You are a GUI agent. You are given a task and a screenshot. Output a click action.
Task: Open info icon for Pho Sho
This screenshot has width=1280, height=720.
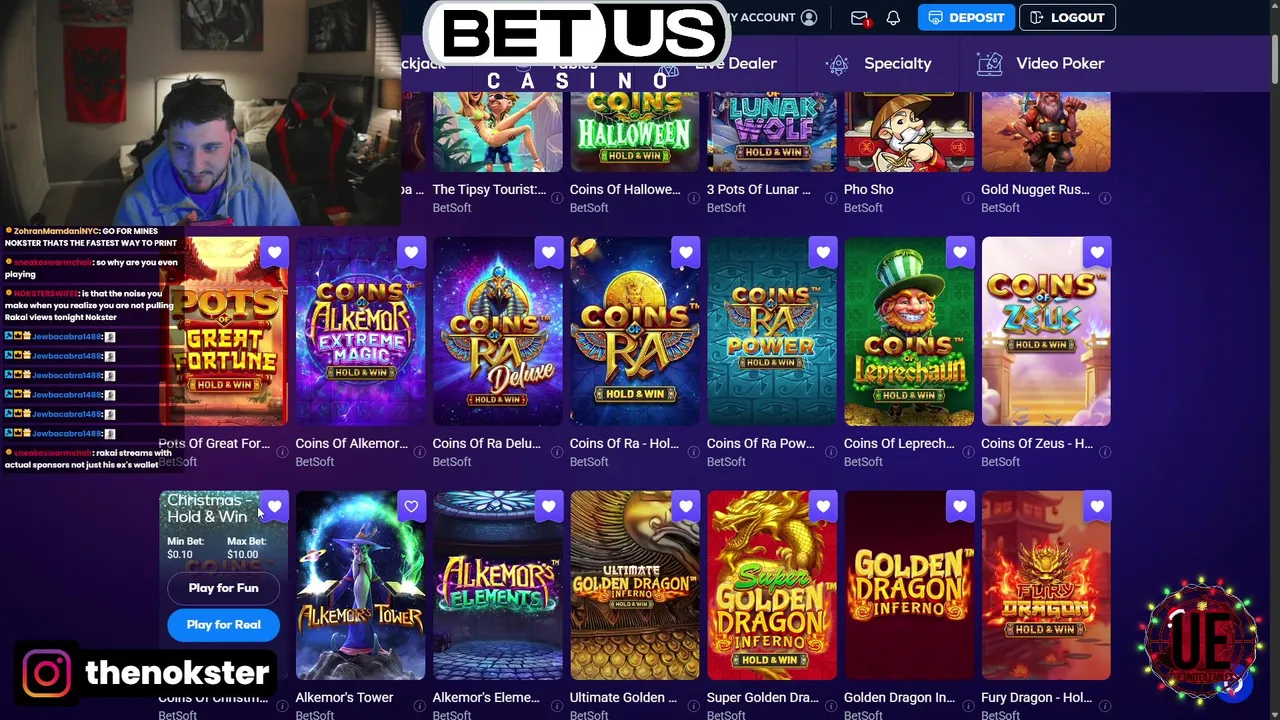(968, 198)
